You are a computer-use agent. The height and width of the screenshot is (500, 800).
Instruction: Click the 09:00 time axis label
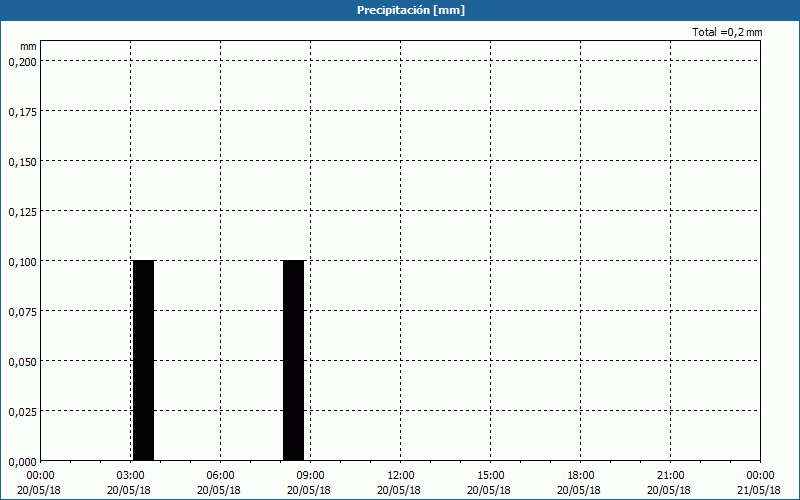(x=310, y=476)
